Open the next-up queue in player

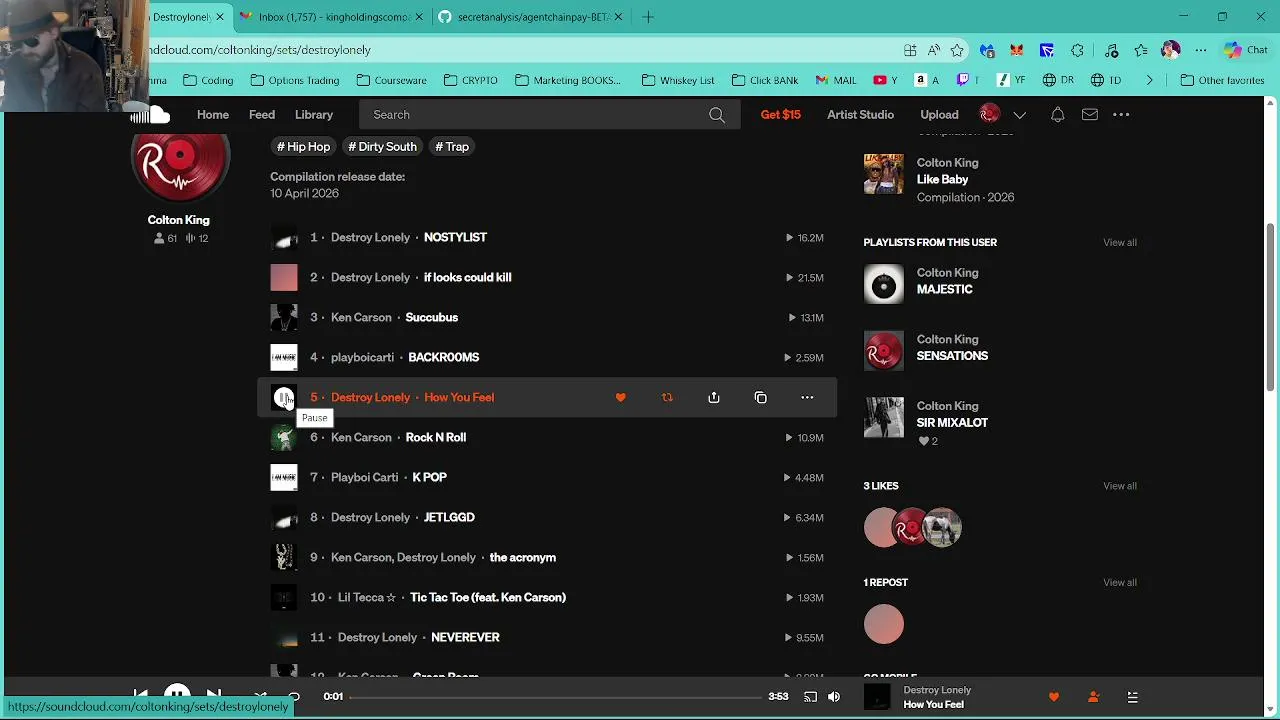(x=1132, y=697)
